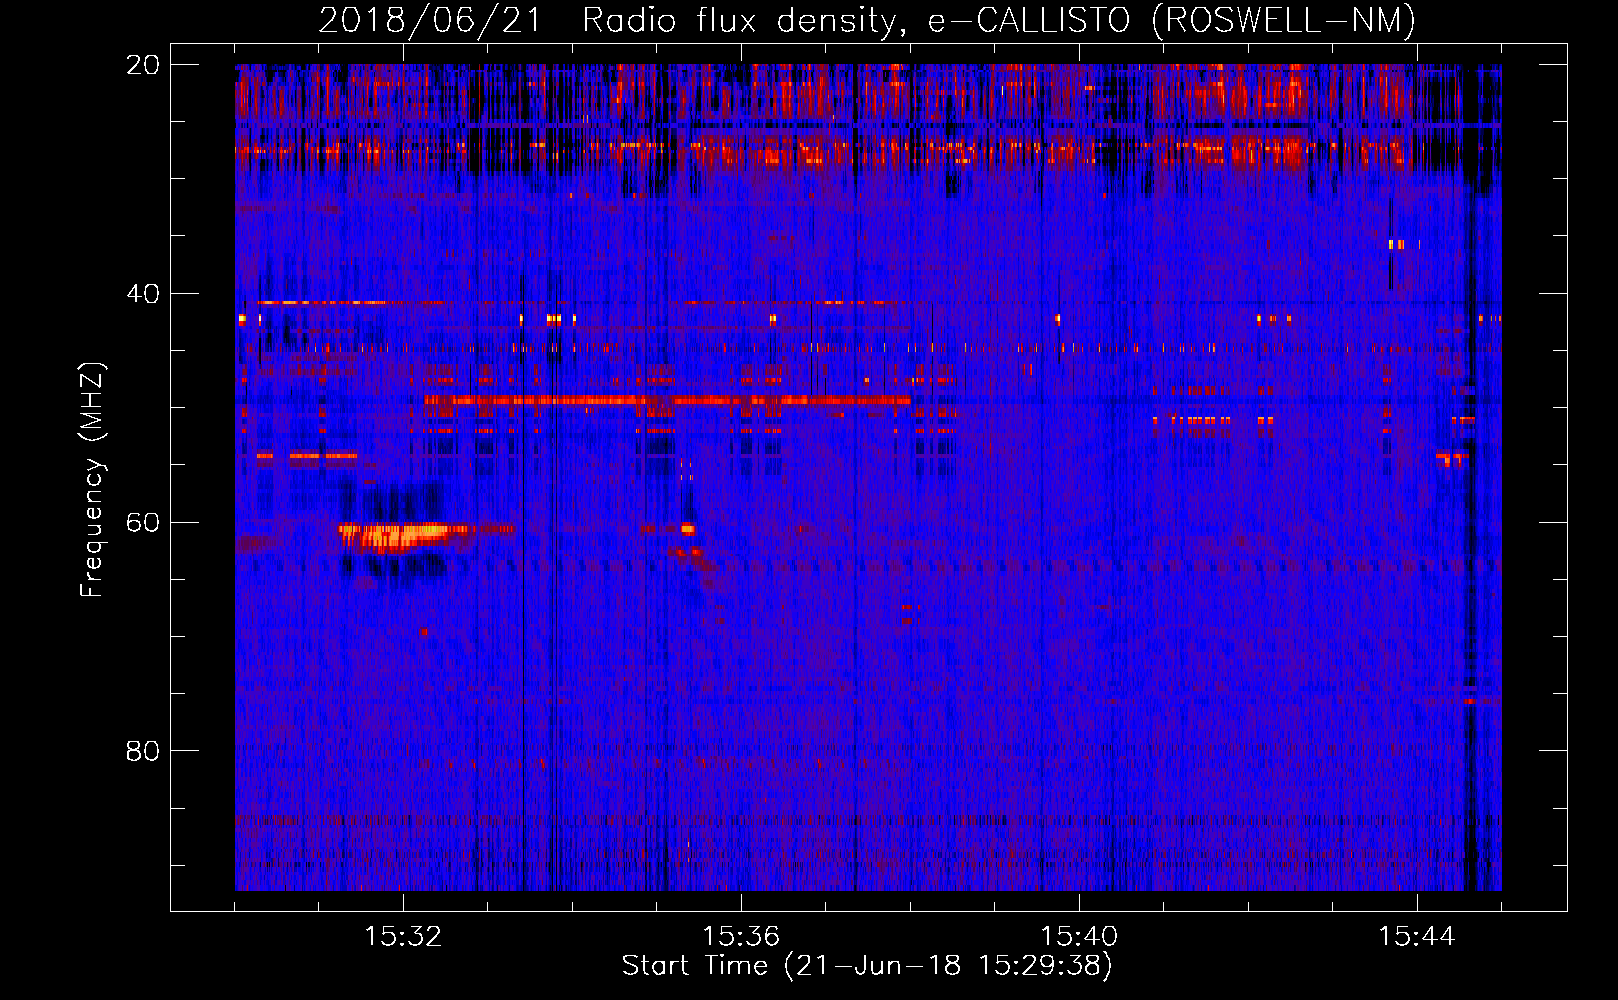Click the 15:32 time tick label

(403, 936)
